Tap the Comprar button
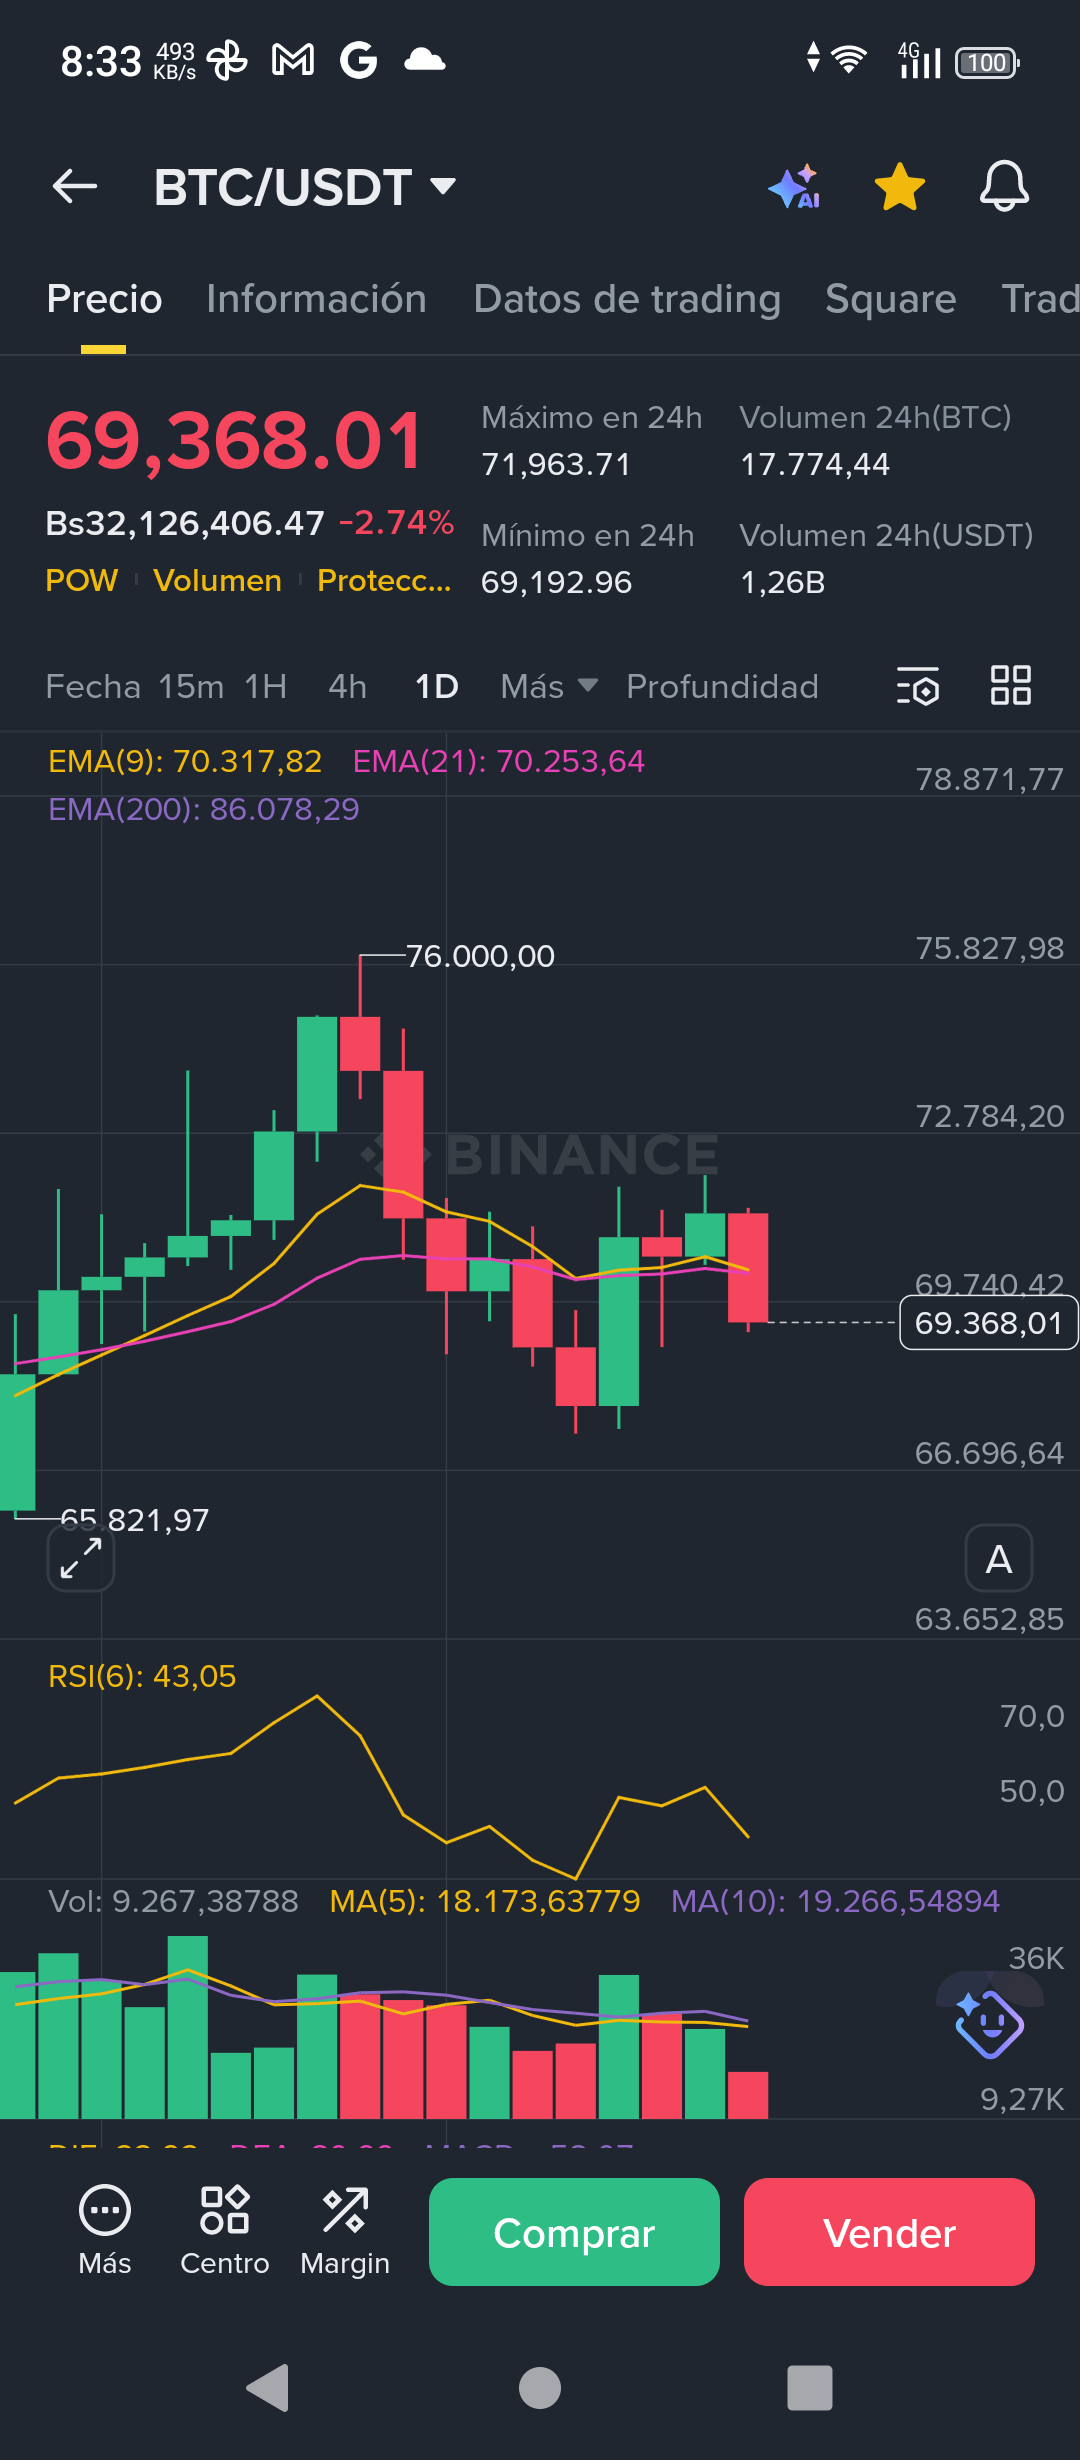This screenshot has height=2460, width=1080. (574, 2232)
